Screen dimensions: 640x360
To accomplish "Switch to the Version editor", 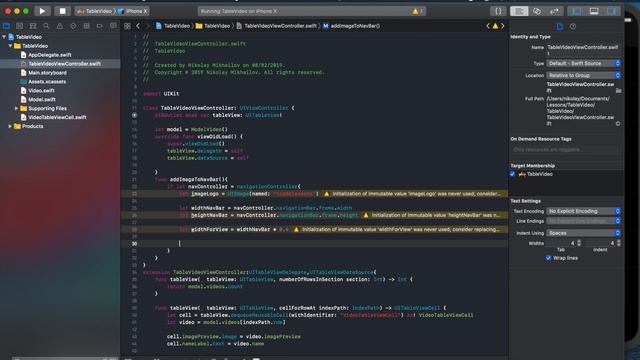I will pos(554,11).
